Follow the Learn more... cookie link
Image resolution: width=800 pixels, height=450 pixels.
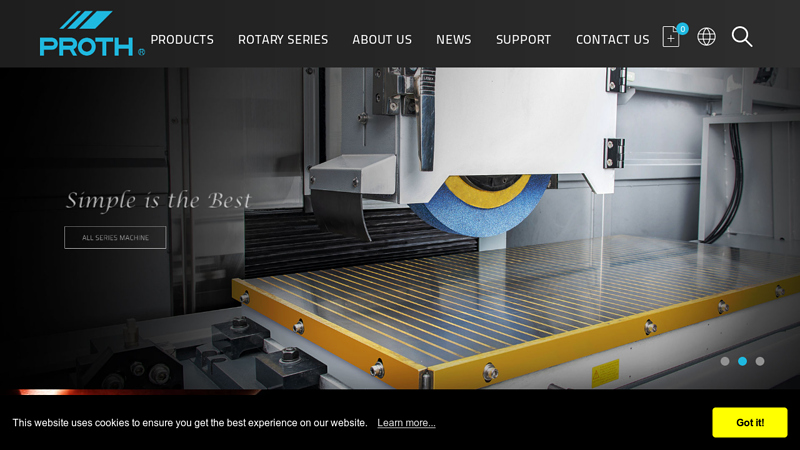point(407,423)
